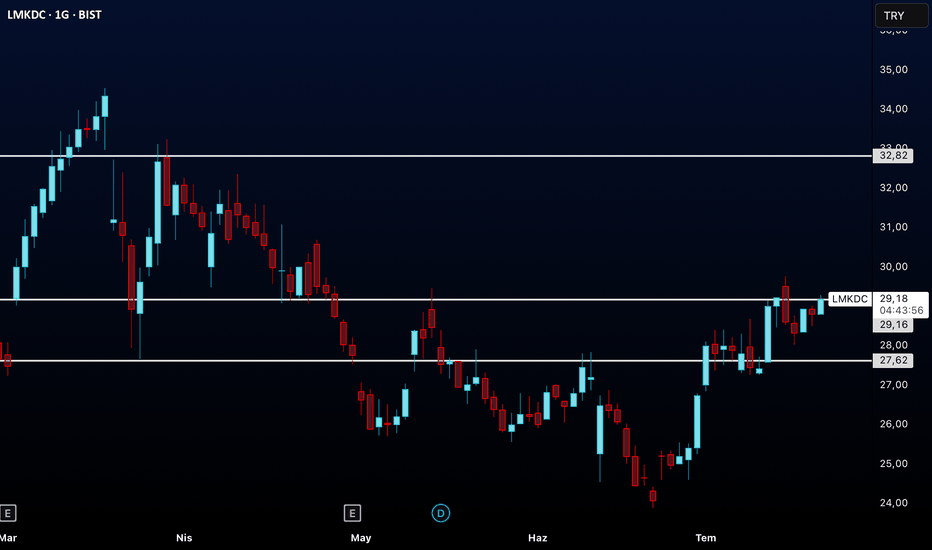This screenshot has height=550, width=932.
Task: Click the 29,18 current price tag
Action: [x=893, y=298]
